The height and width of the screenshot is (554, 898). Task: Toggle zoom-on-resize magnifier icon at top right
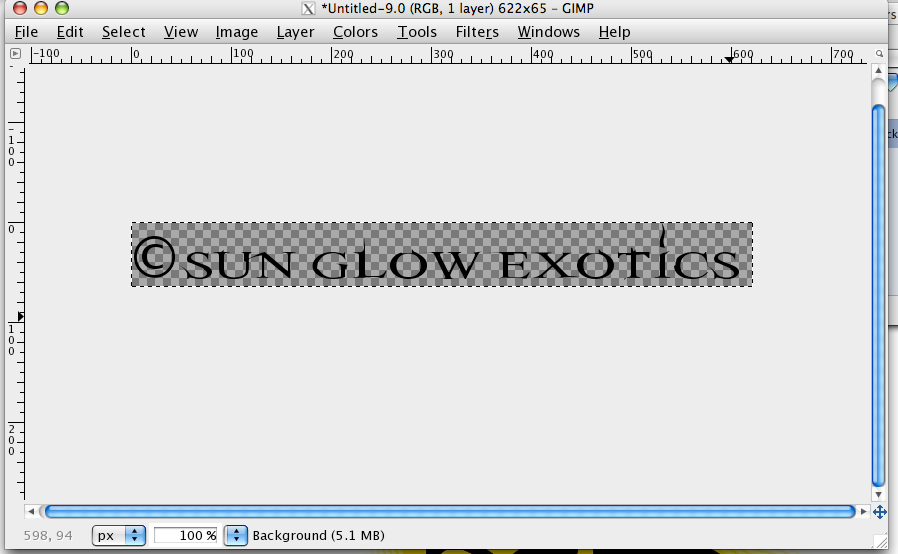[879, 53]
